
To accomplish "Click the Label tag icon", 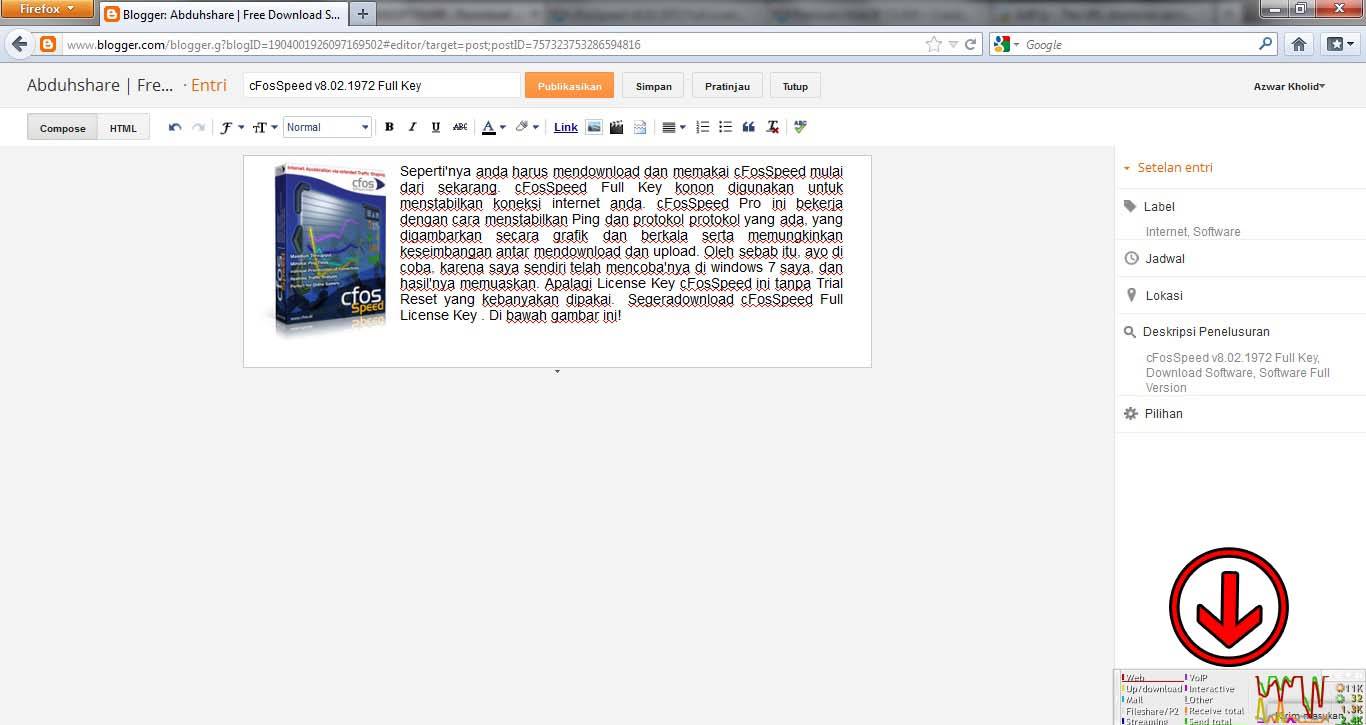I will (1131, 206).
